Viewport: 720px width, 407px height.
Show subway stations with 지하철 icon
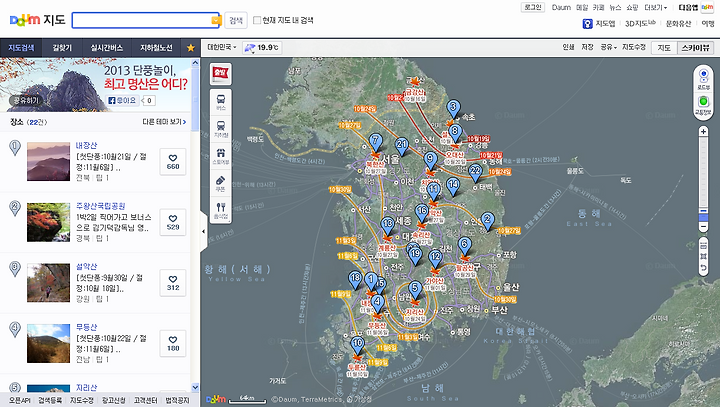(x=221, y=129)
